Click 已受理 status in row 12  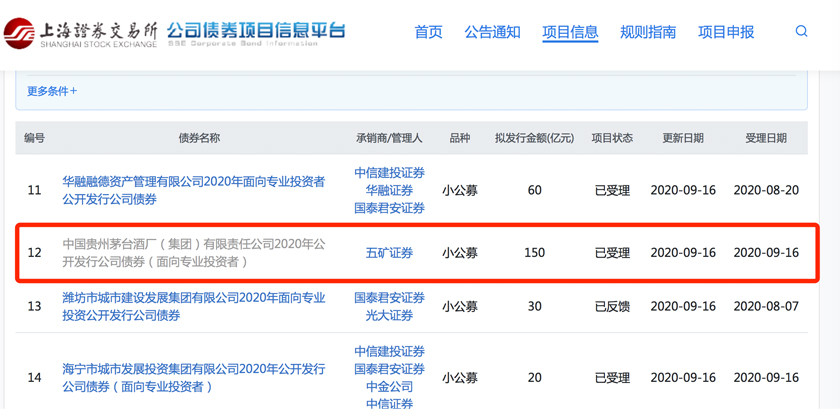coord(612,253)
